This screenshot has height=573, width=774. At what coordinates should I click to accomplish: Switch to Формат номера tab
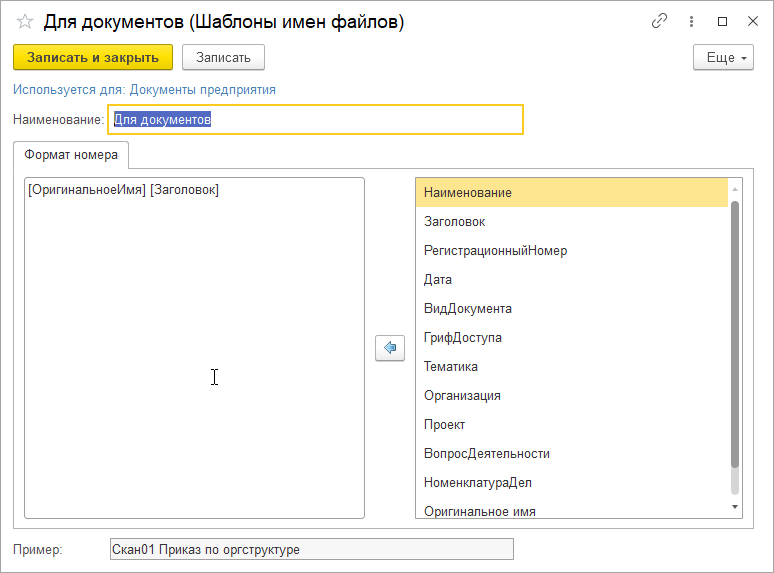click(x=72, y=155)
